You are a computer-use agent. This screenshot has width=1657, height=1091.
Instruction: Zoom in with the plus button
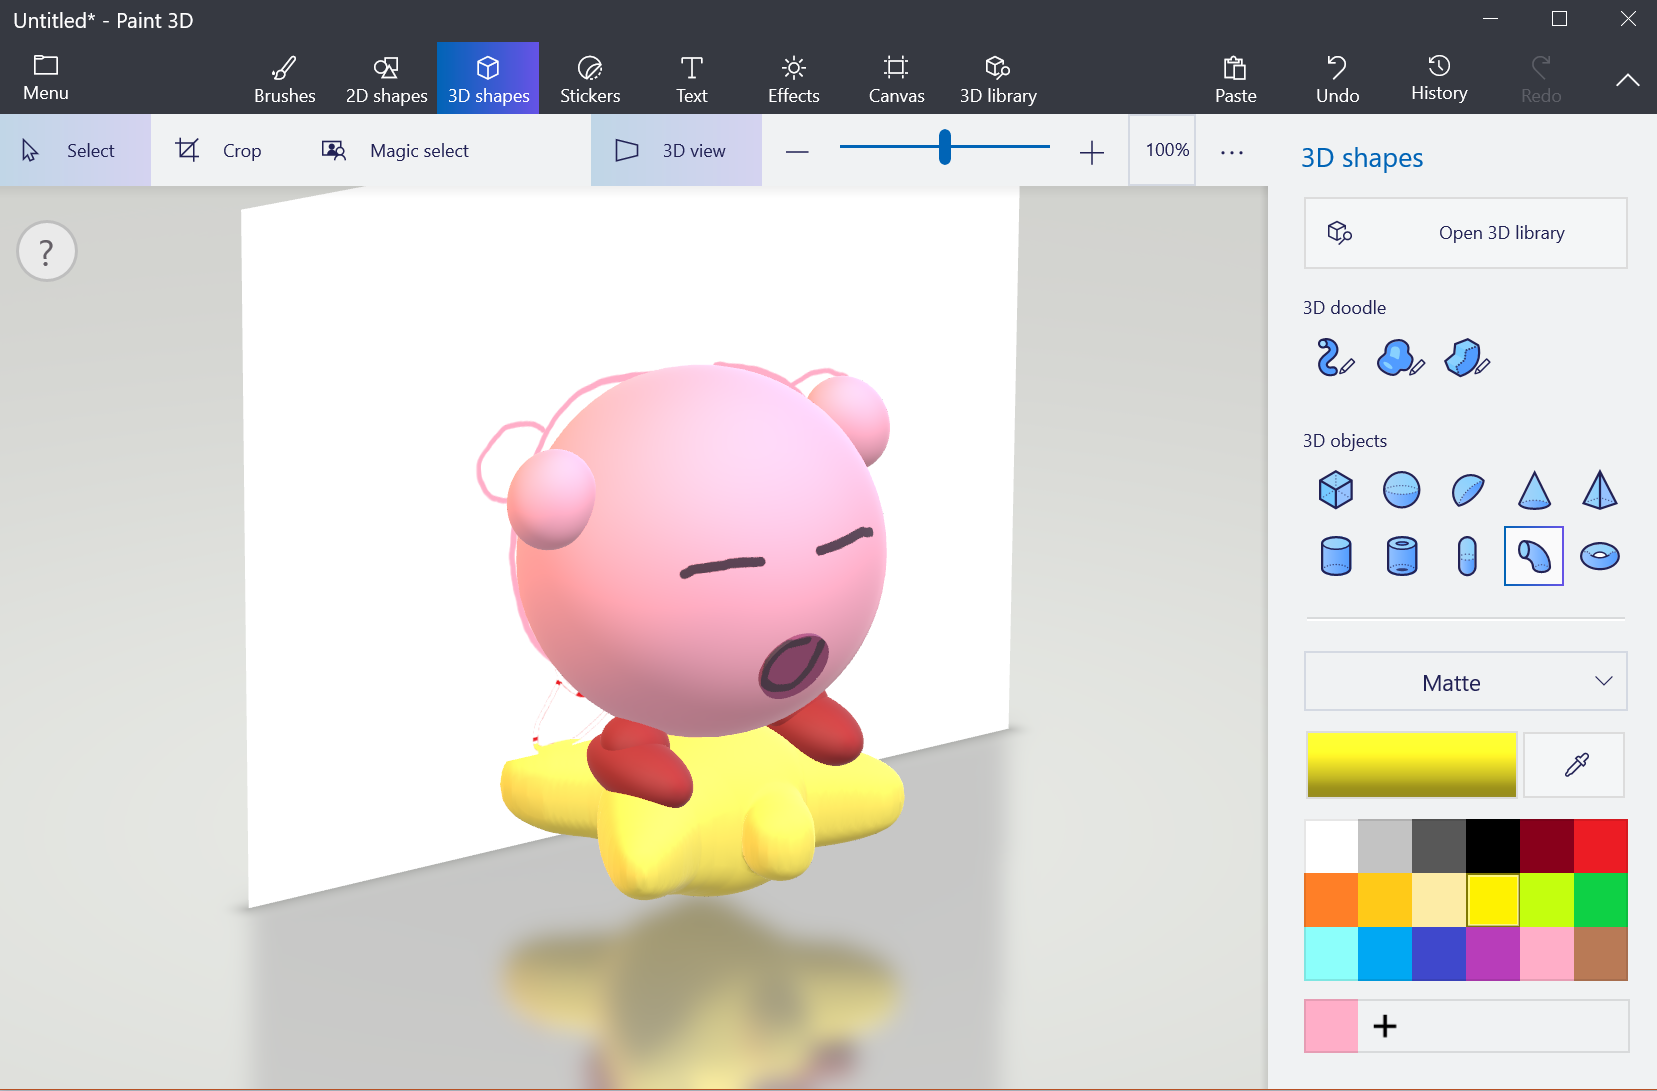pyautogui.click(x=1092, y=152)
